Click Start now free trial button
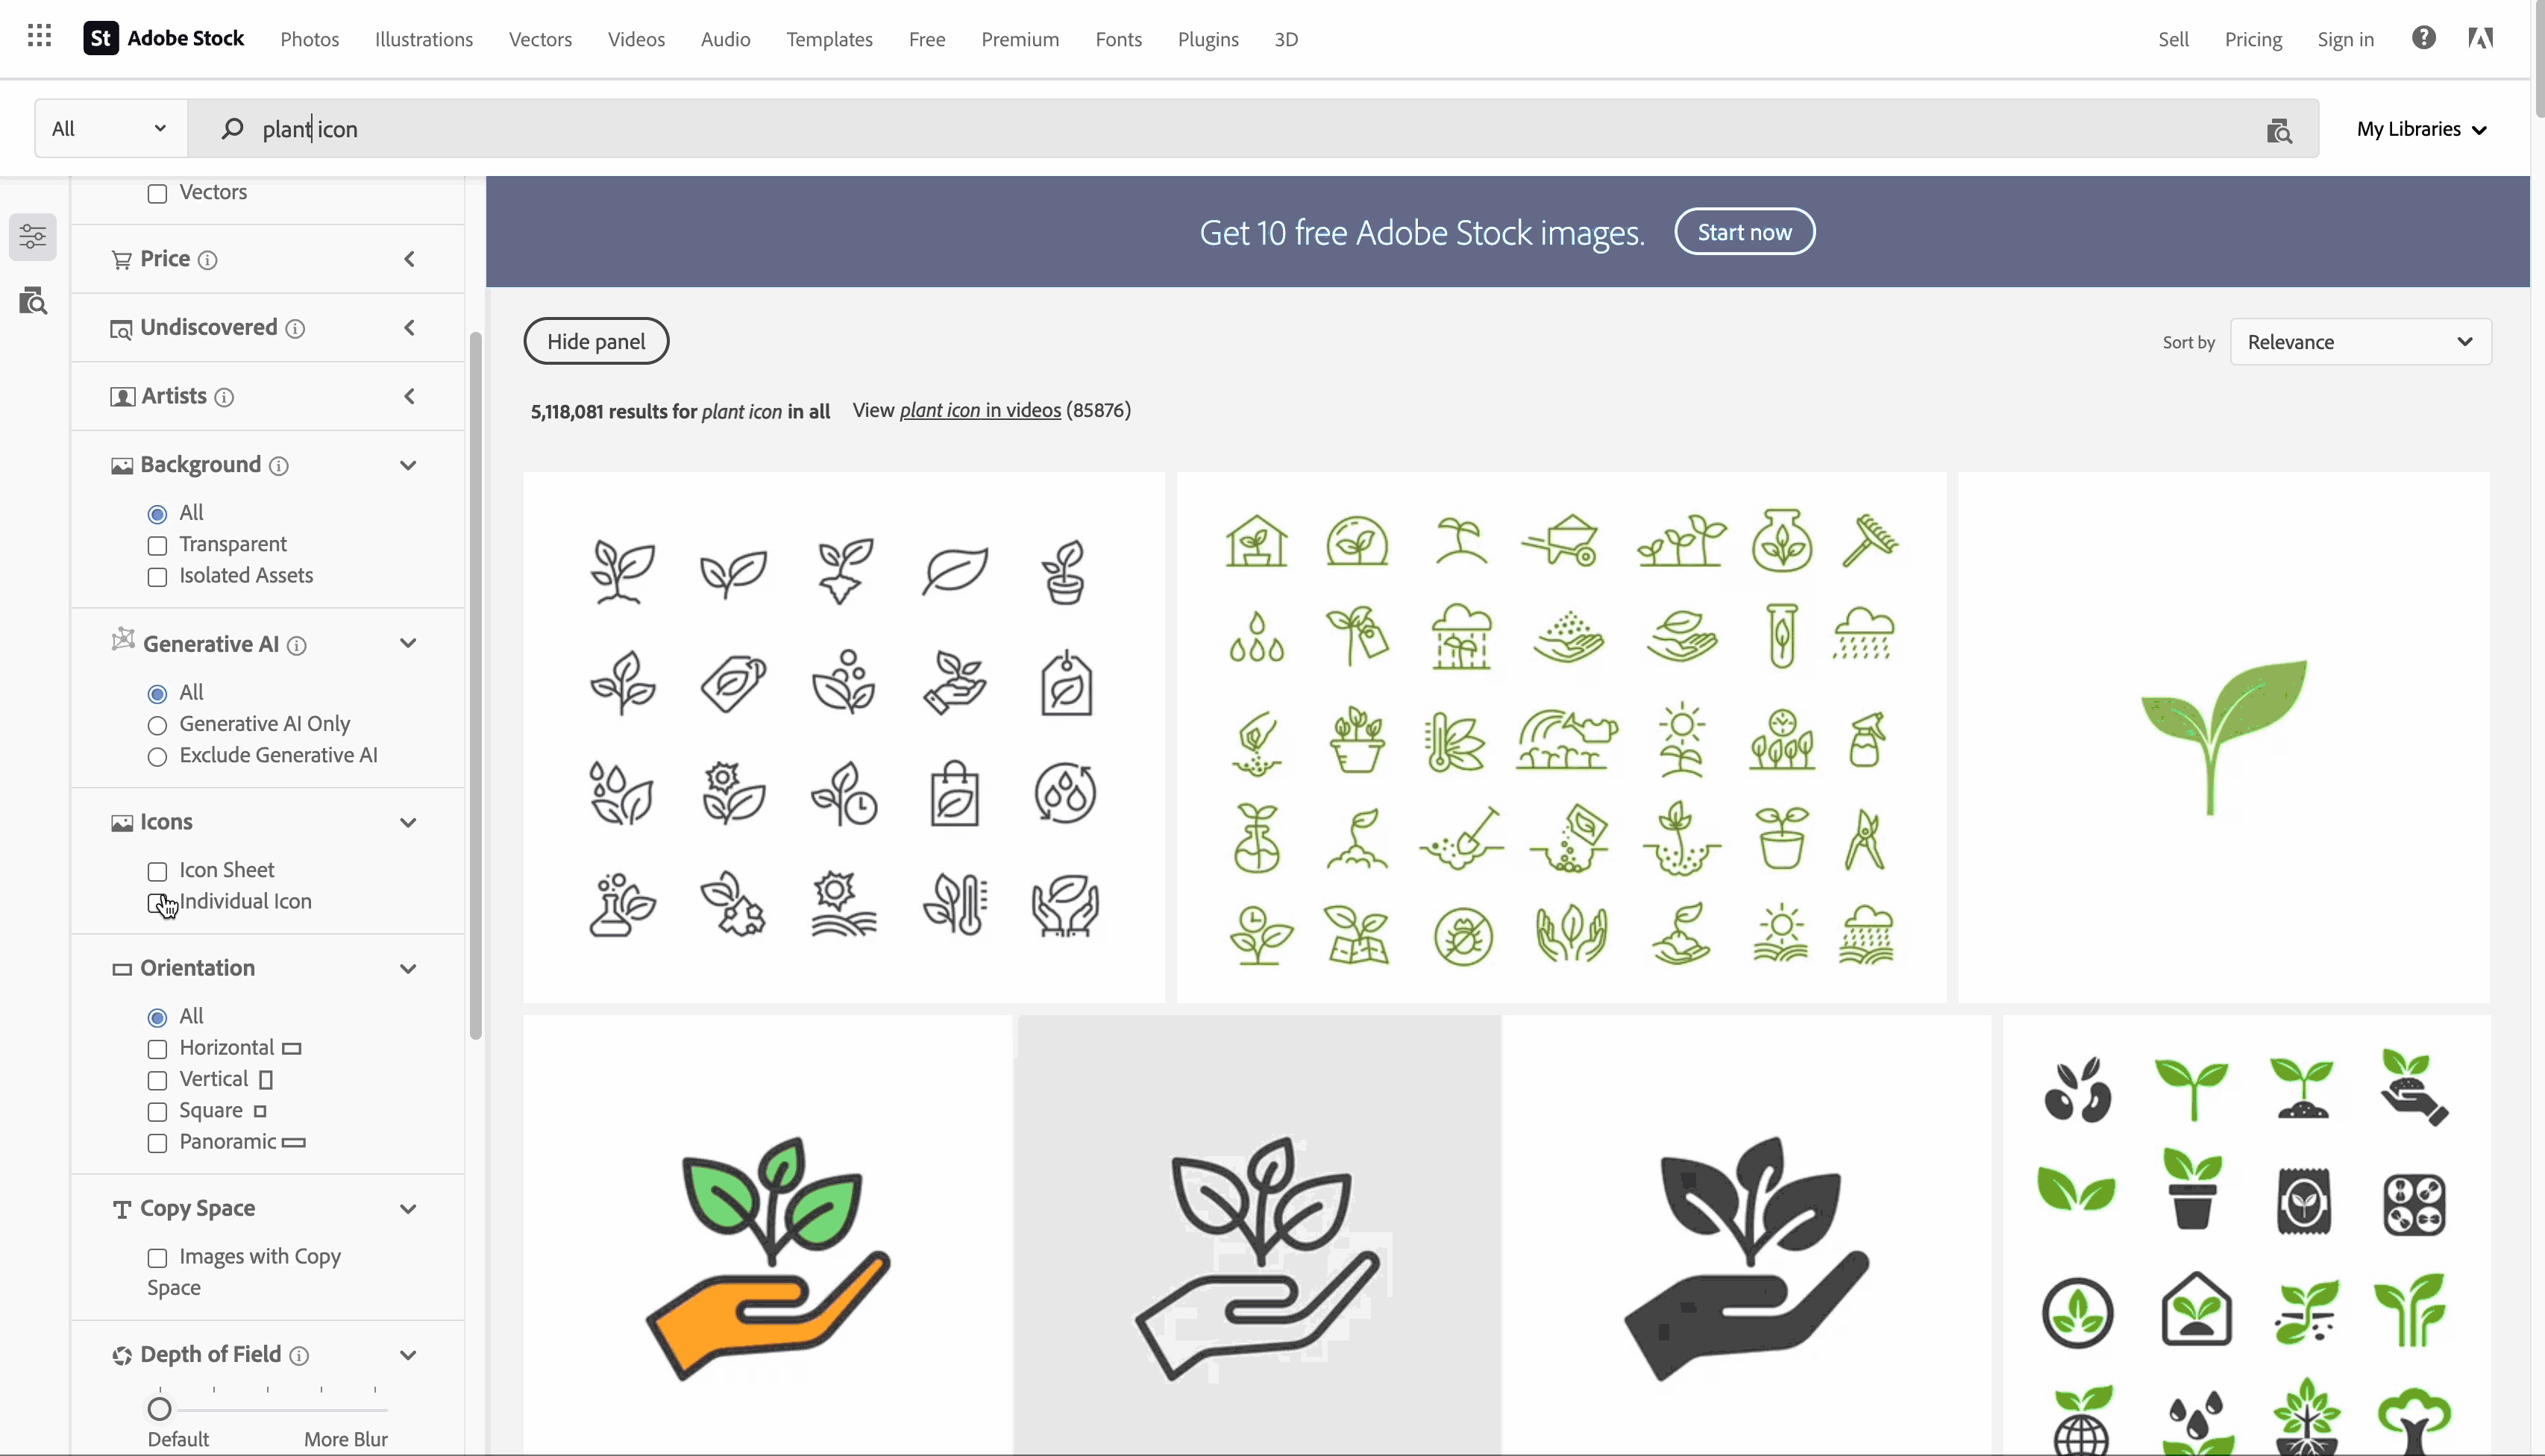This screenshot has width=2545, height=1456. click(1745, 229)
